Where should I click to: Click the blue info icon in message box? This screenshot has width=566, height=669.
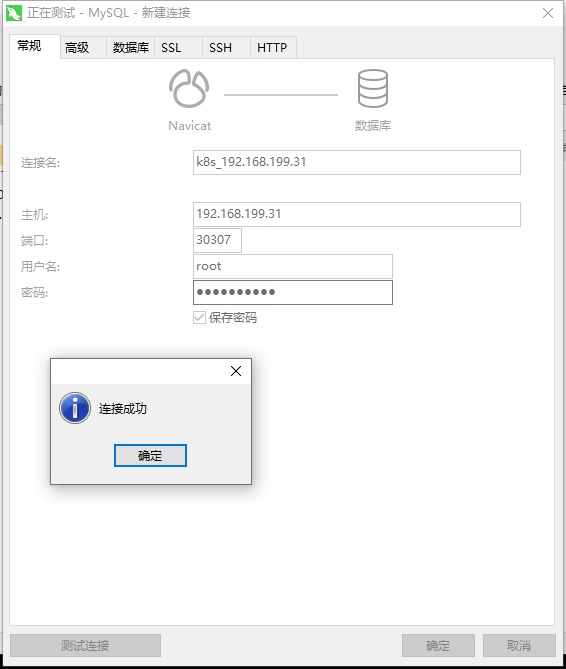click(x=75, y=408)
